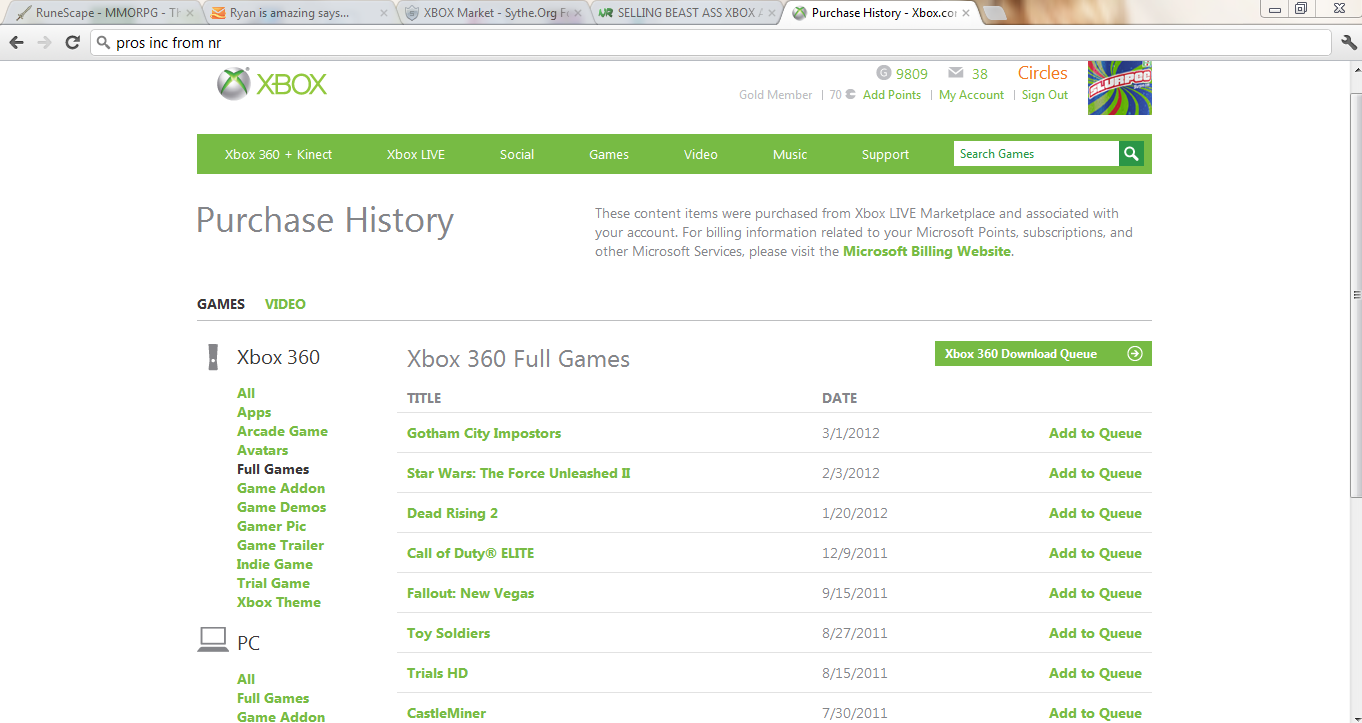Filter by Avatars
This screenshot has height=723, width=1362.
click(262, 450)
